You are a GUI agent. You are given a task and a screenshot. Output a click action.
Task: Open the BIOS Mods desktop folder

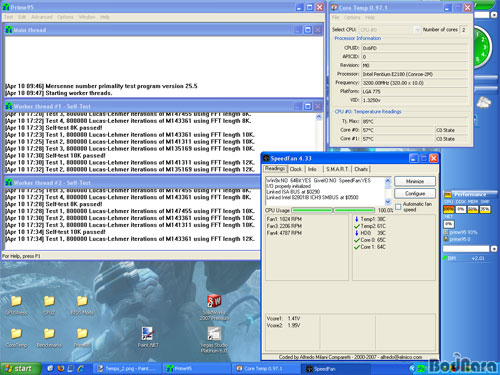[x=82, y=305]
